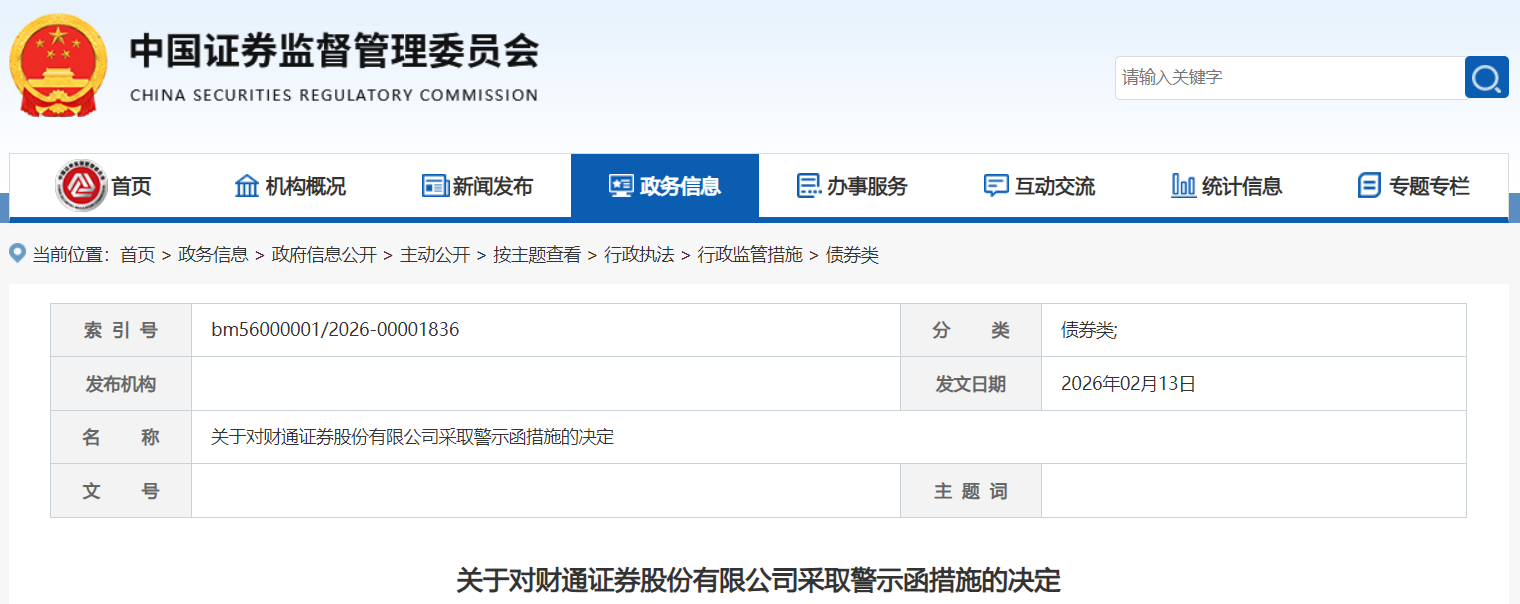The width and height of the screenshot is (1520, 604).
Task: Click the 债券类 breadcrumb link
Action: (852, 255)
